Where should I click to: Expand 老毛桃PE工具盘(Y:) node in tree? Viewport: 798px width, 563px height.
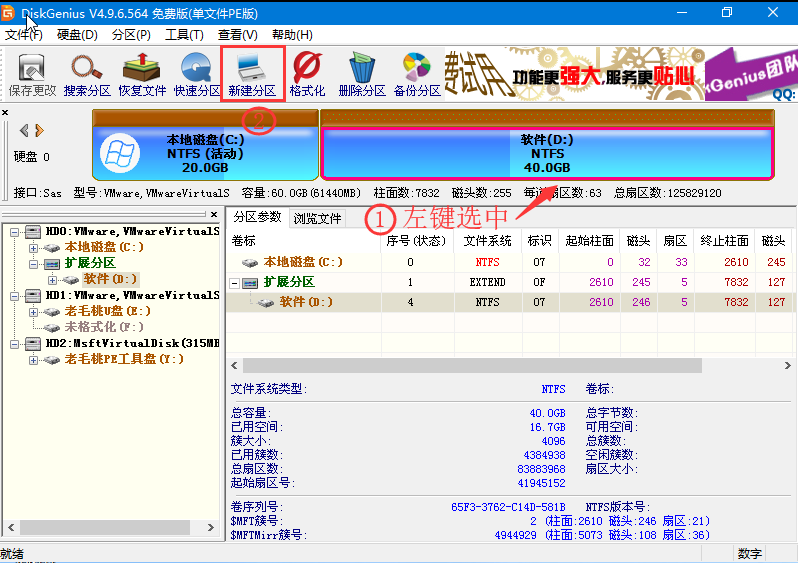[x=33, y=360]
